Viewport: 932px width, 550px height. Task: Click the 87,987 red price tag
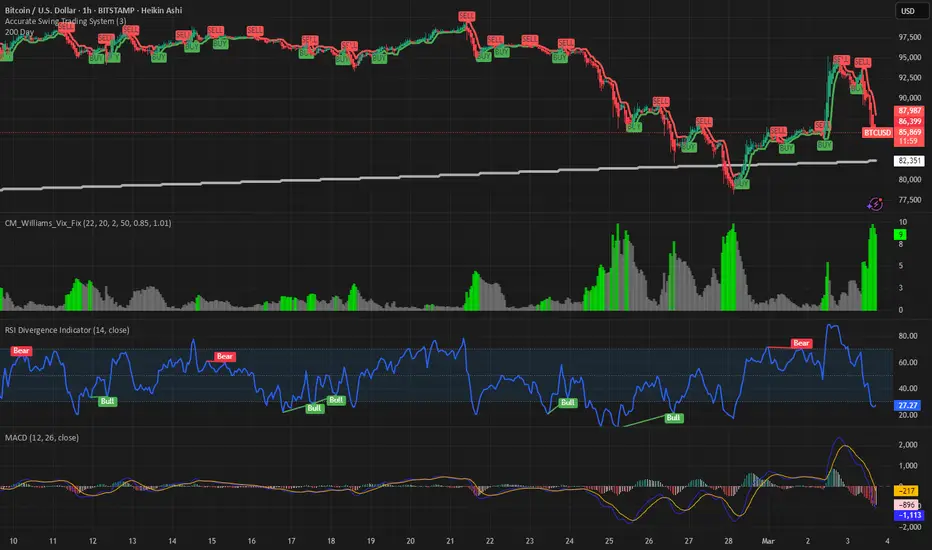909,111
